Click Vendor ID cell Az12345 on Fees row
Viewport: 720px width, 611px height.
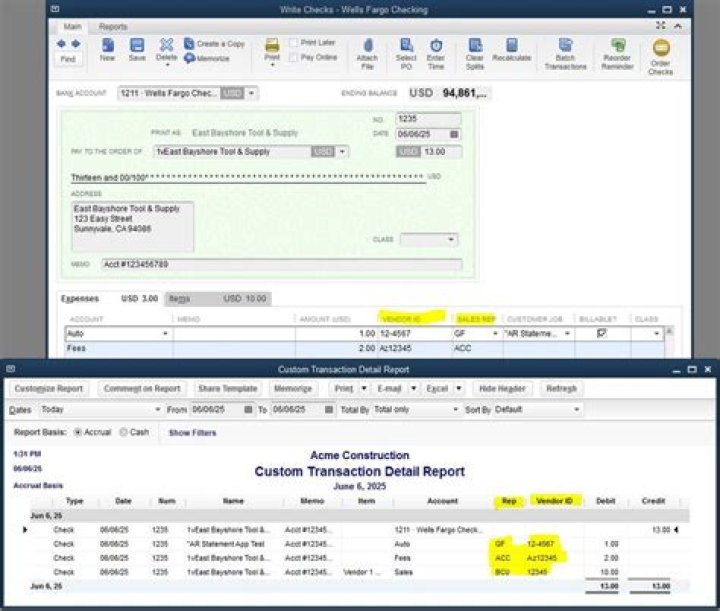415,348
